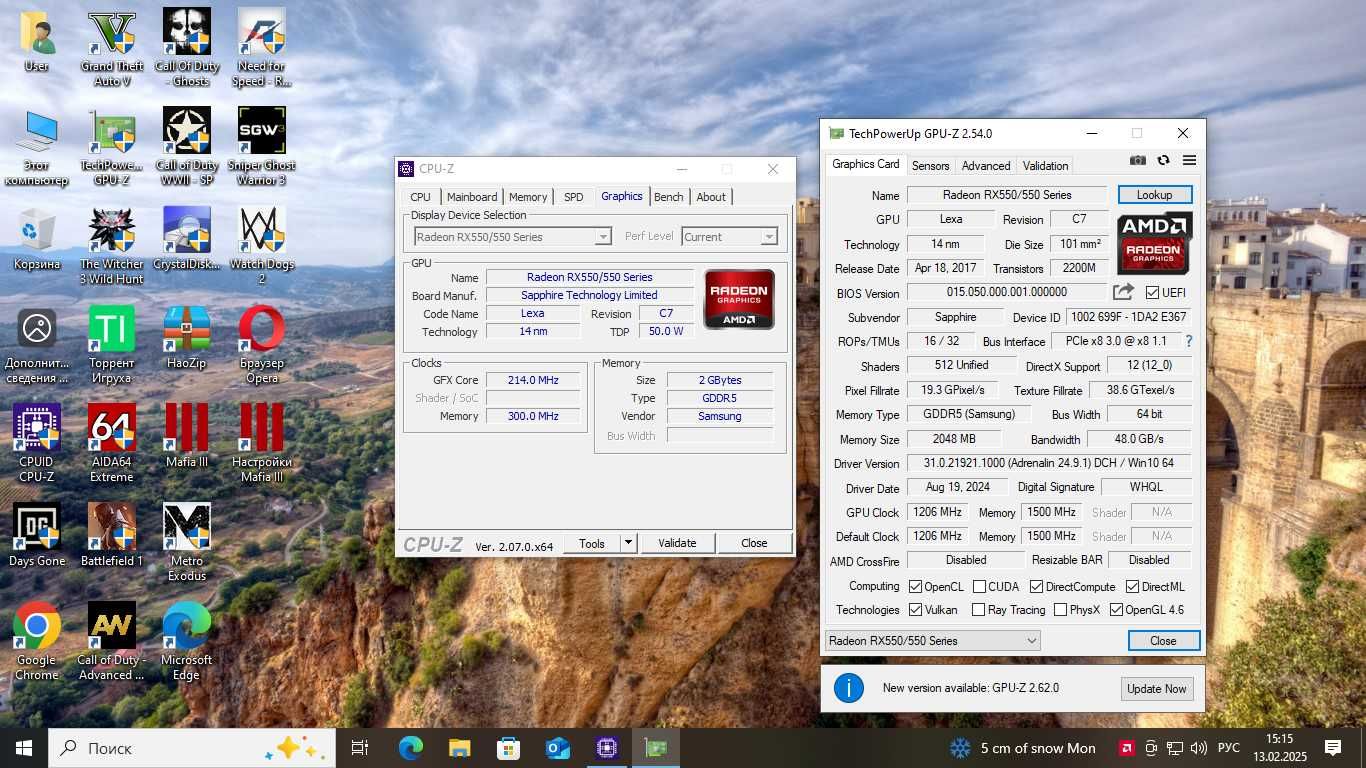Click the BIOS Version field in GPU-Z
Screen dimensions: 1366x768
(1007, 292)
